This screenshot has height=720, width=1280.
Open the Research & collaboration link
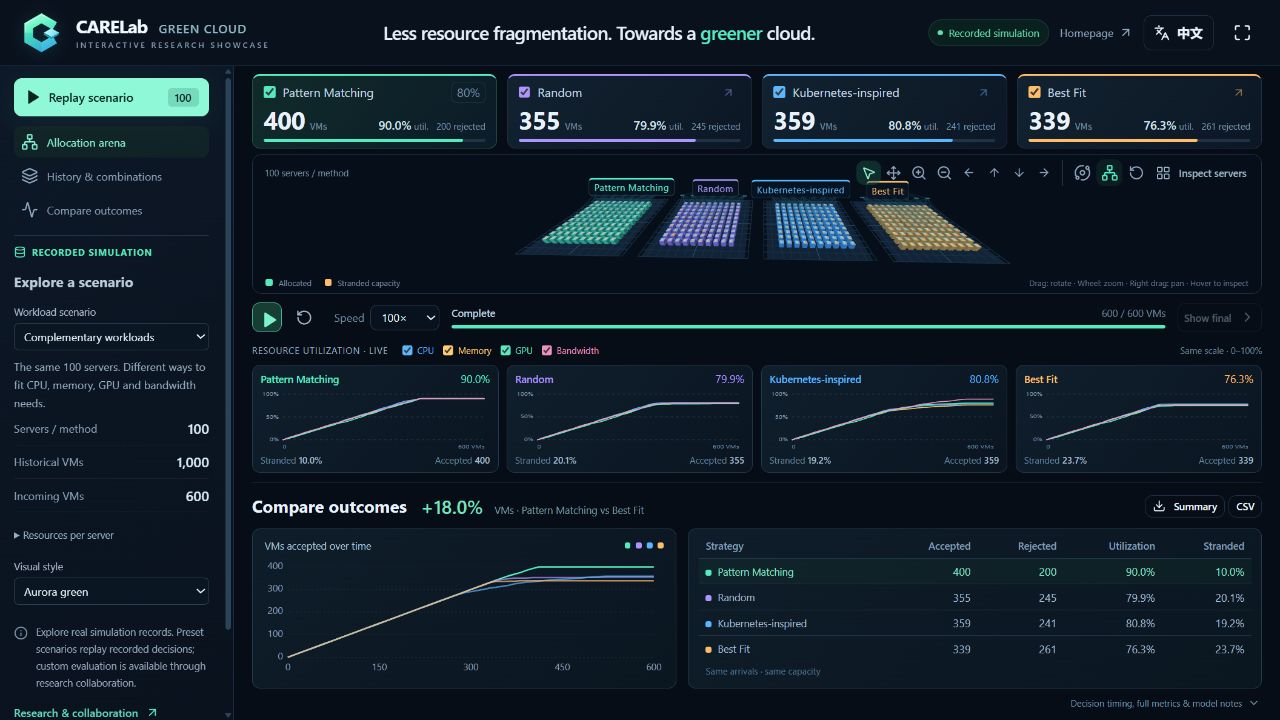tap(86, 713)
